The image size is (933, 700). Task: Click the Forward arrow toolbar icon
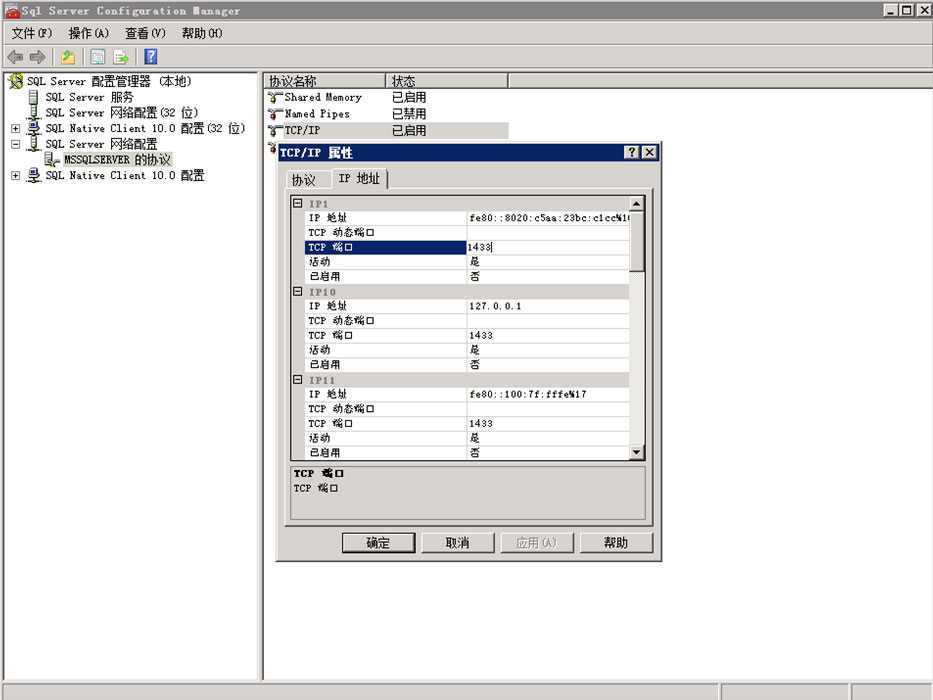click(37, 57)
